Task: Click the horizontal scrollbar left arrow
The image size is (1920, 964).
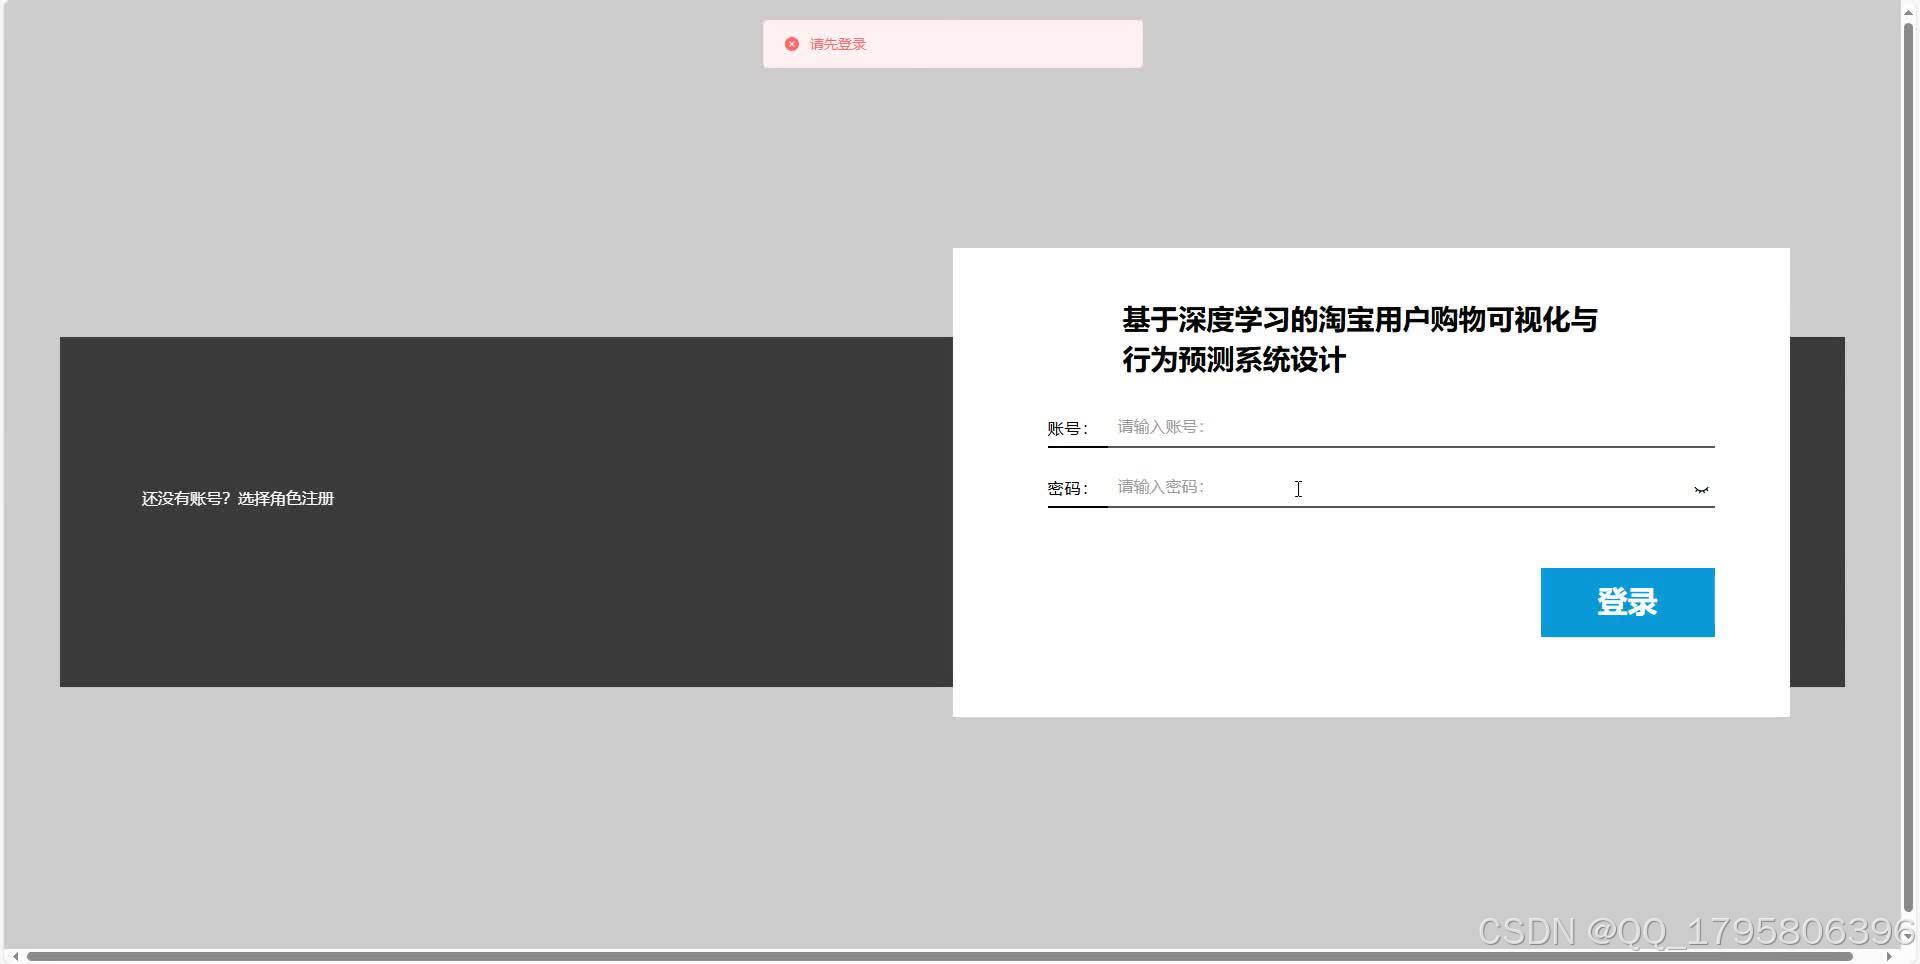Action: pos(14,957)
